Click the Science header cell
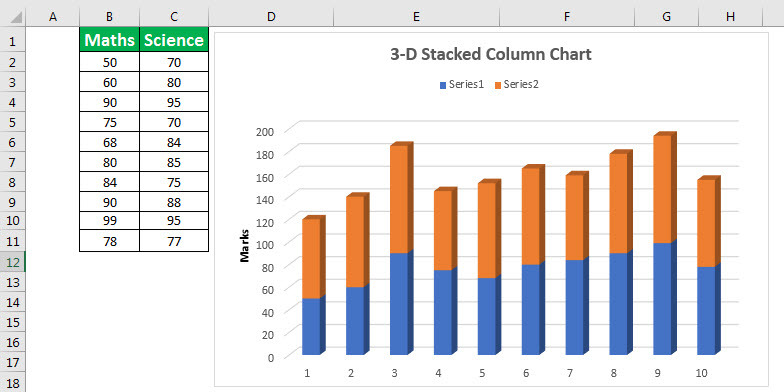The height and width of the screenshot is (392, 784). point(174,40)
